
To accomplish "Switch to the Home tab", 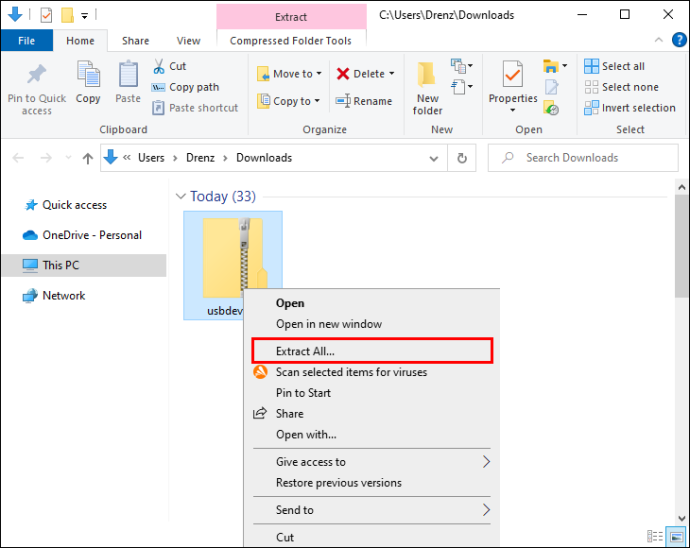I will 80,40.
